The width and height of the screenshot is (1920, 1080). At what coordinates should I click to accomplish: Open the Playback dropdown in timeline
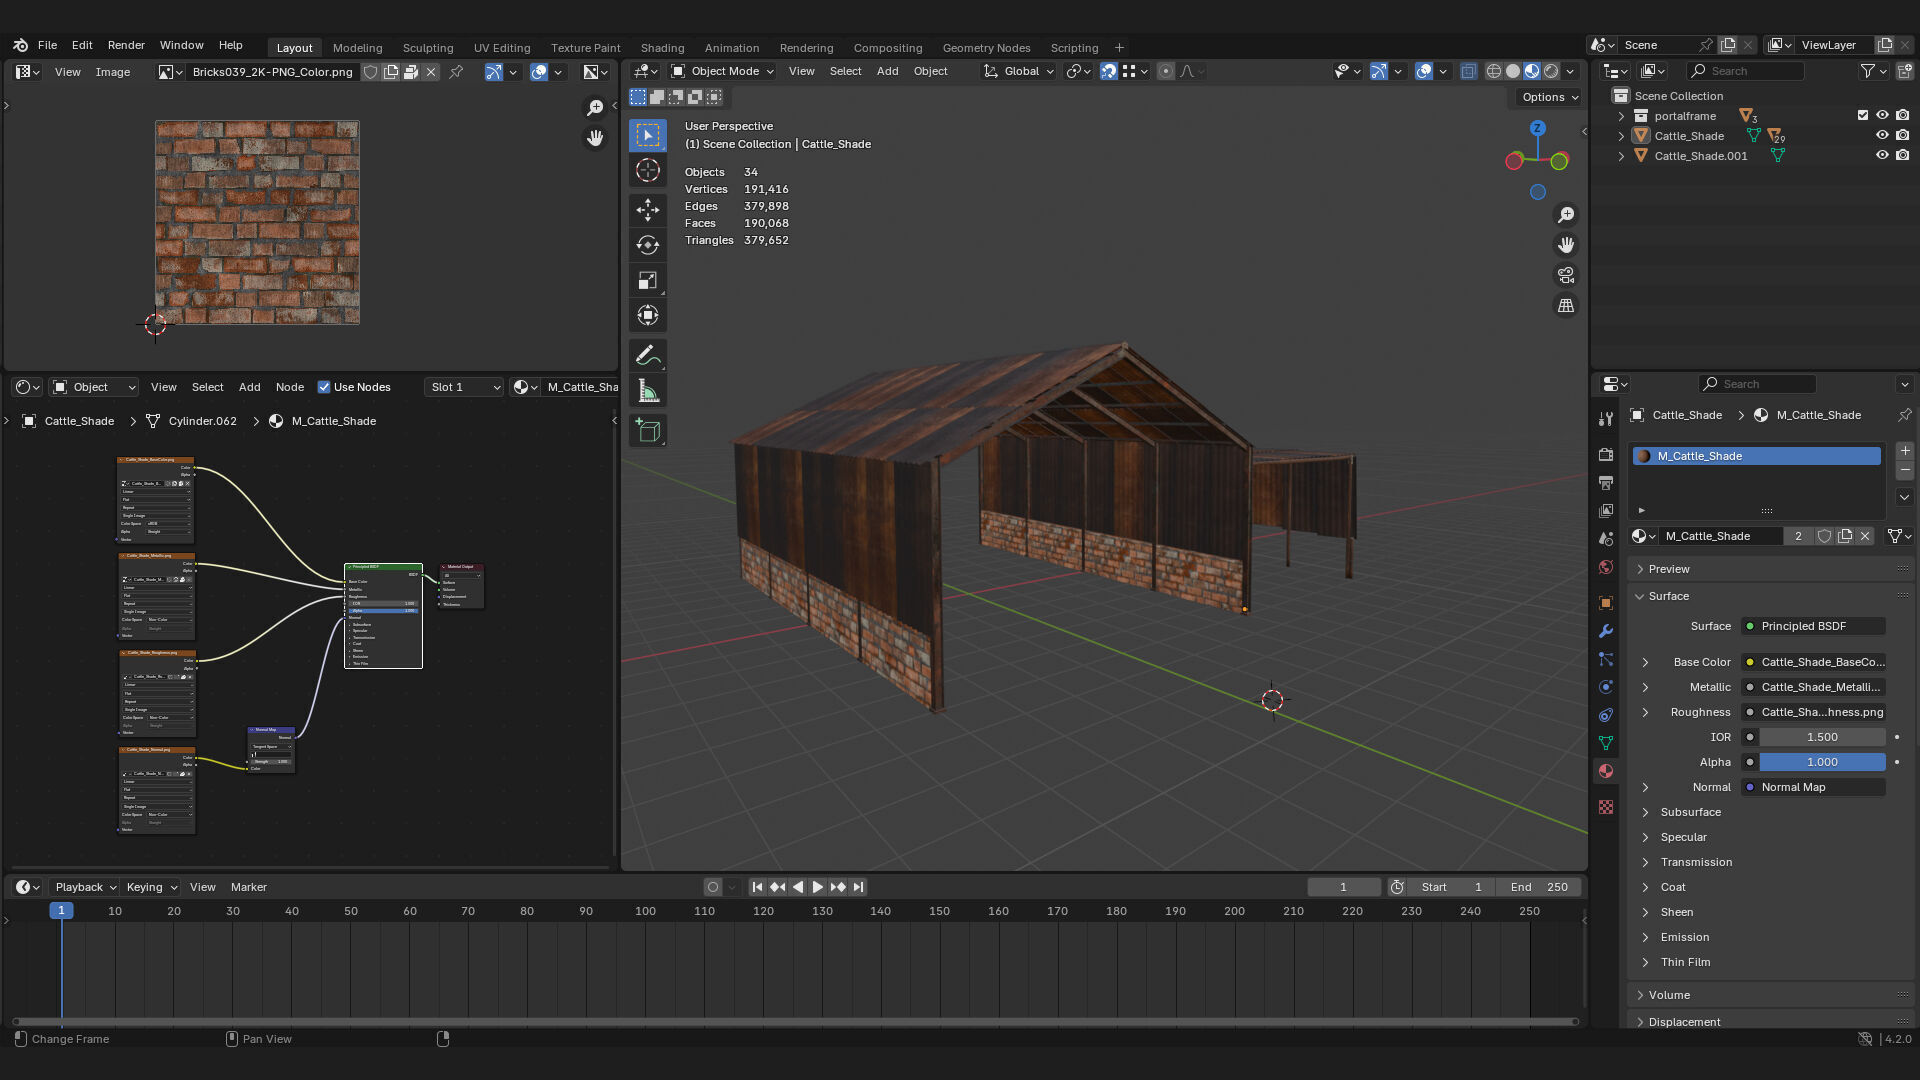(85, 887)
